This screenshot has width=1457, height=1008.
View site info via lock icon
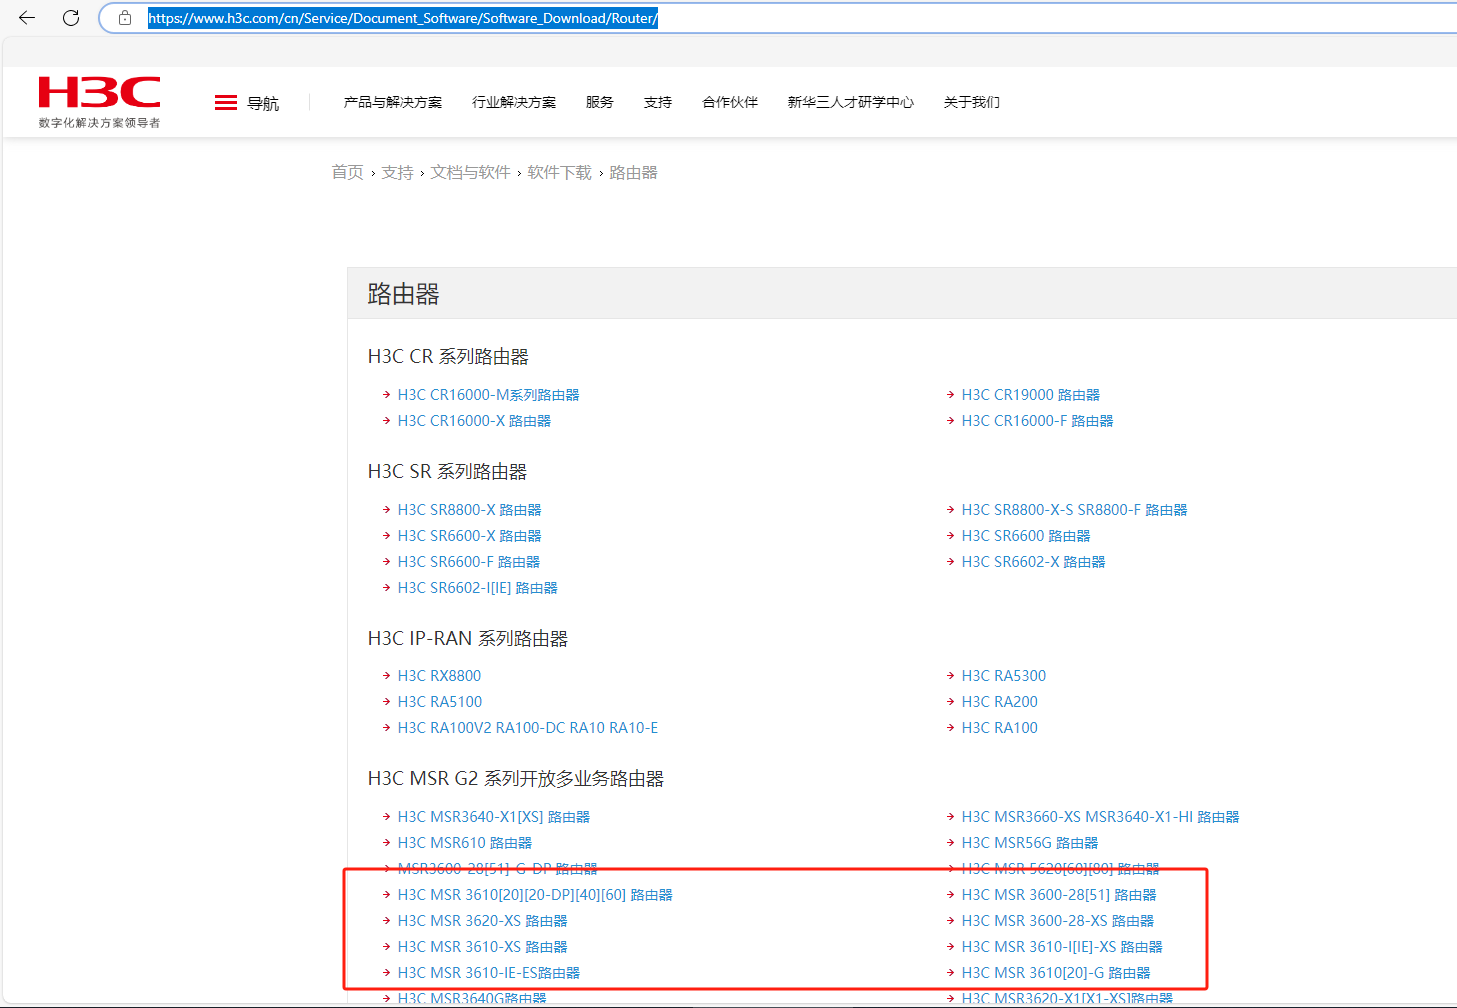point(125,18)
